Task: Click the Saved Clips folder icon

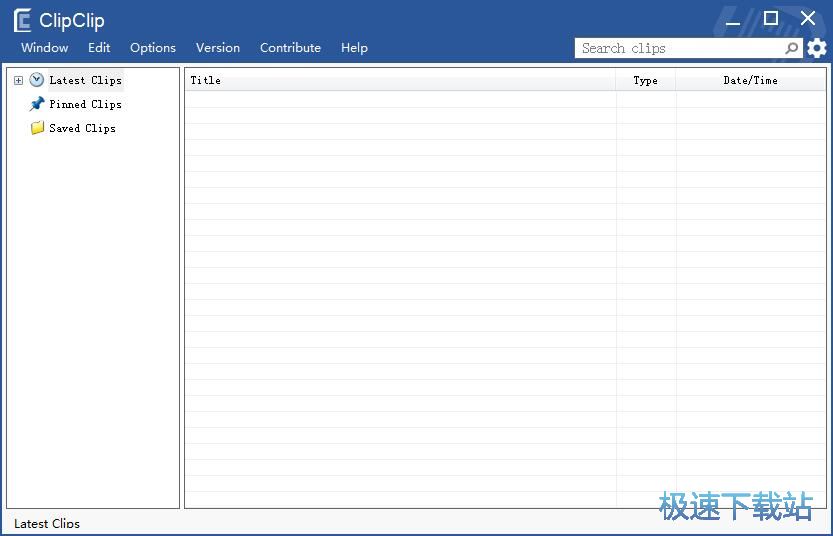Action: pyautogui.click(x=37, y=128)
